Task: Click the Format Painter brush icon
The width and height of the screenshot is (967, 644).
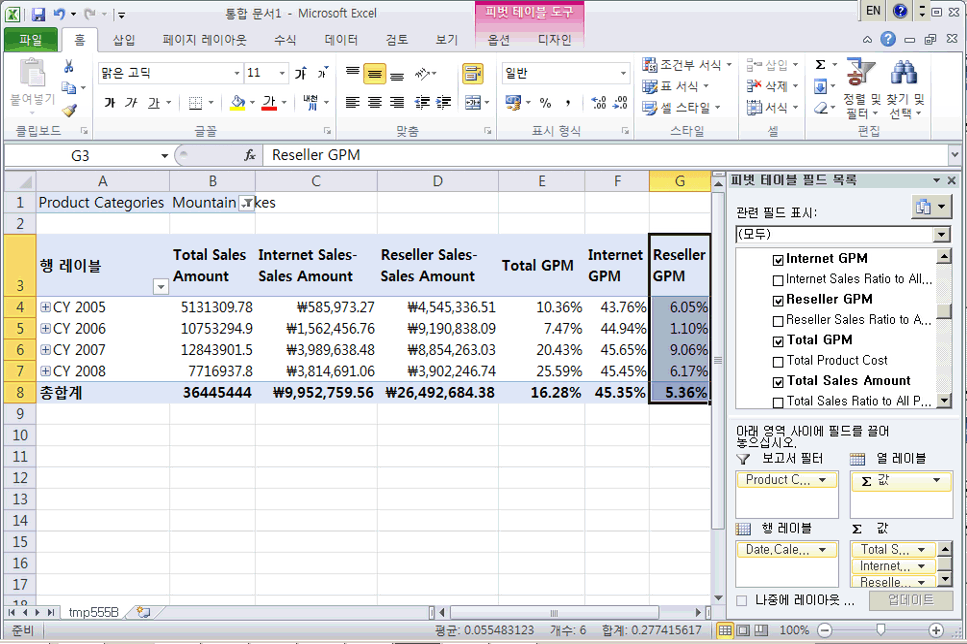Action: coord(69,110)
